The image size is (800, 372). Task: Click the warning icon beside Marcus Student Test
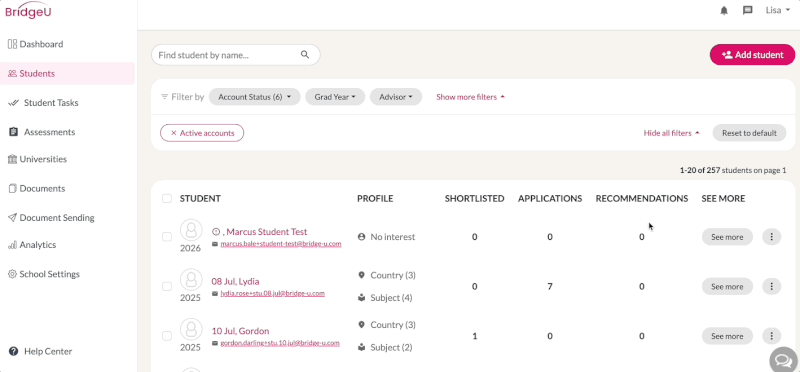(x=216, y=232)
